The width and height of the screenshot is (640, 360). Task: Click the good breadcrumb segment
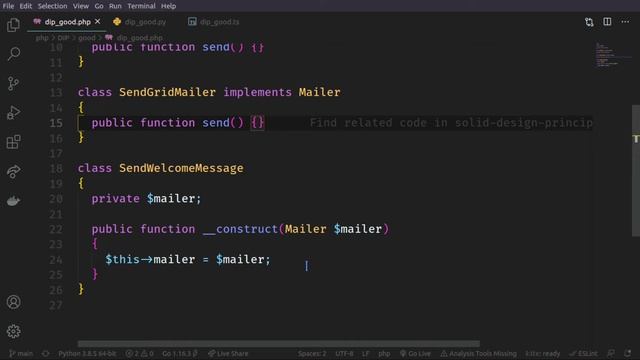click(x=87, y=38)
